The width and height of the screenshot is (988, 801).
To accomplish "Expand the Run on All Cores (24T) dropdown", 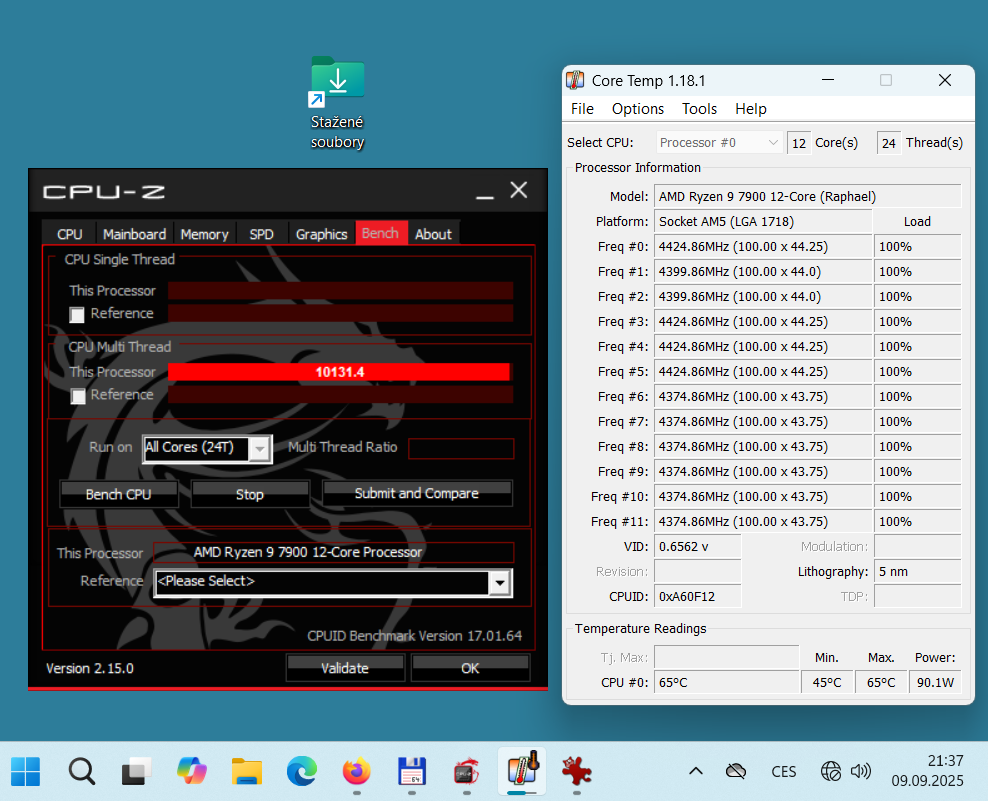I will click(259, 449).
